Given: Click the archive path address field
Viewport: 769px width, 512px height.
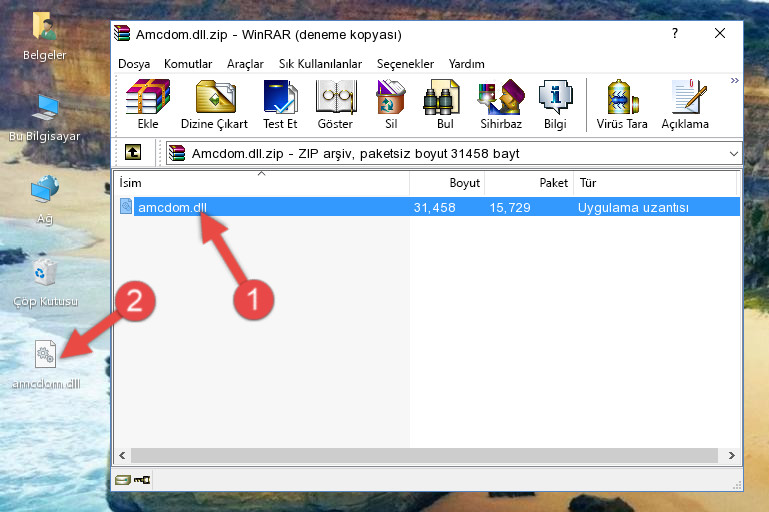Looking at the screenshot, I should coord(454,154).
